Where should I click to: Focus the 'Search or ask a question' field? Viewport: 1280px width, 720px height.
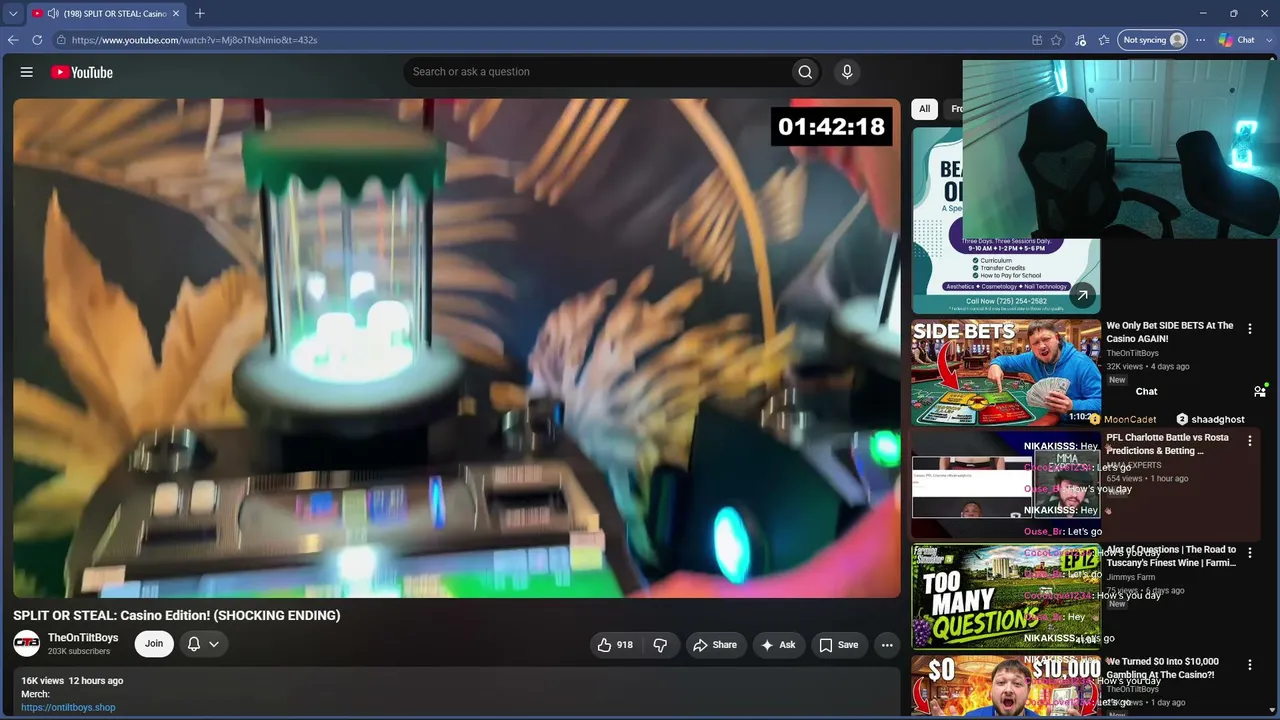point(597,72)
